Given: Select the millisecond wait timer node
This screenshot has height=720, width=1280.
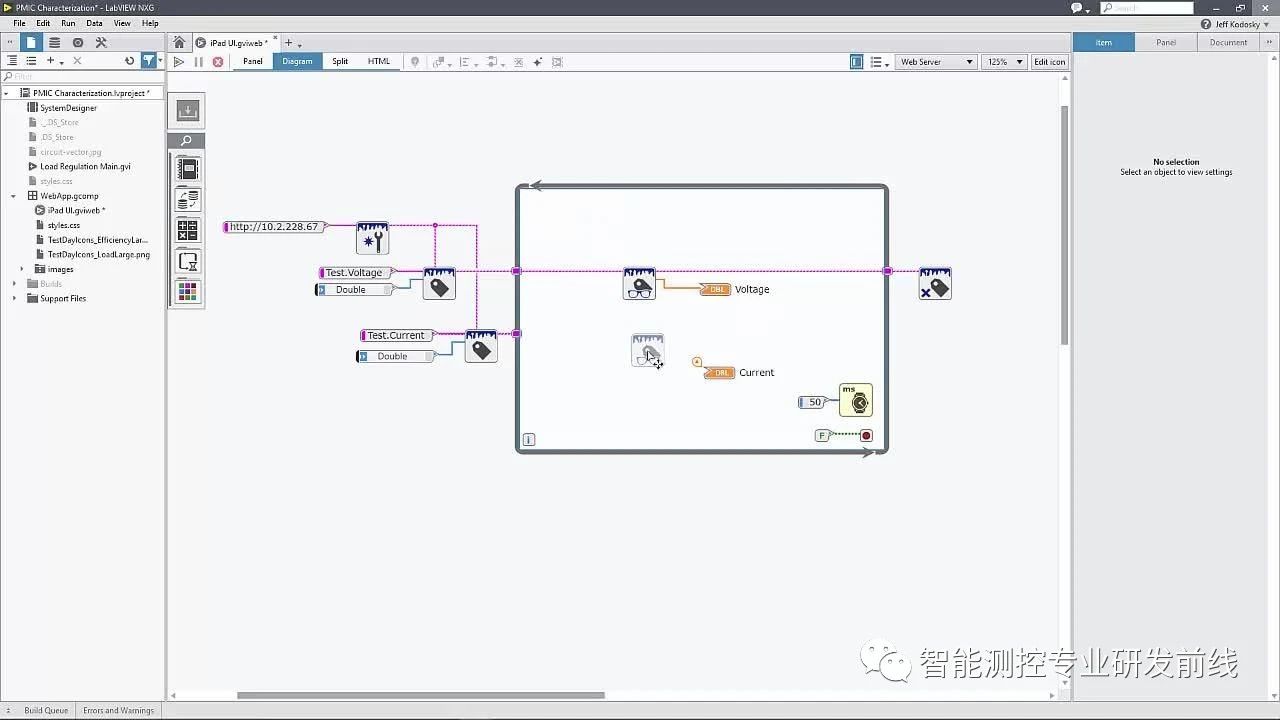Looking at the screenshot, I should [856, 400].
